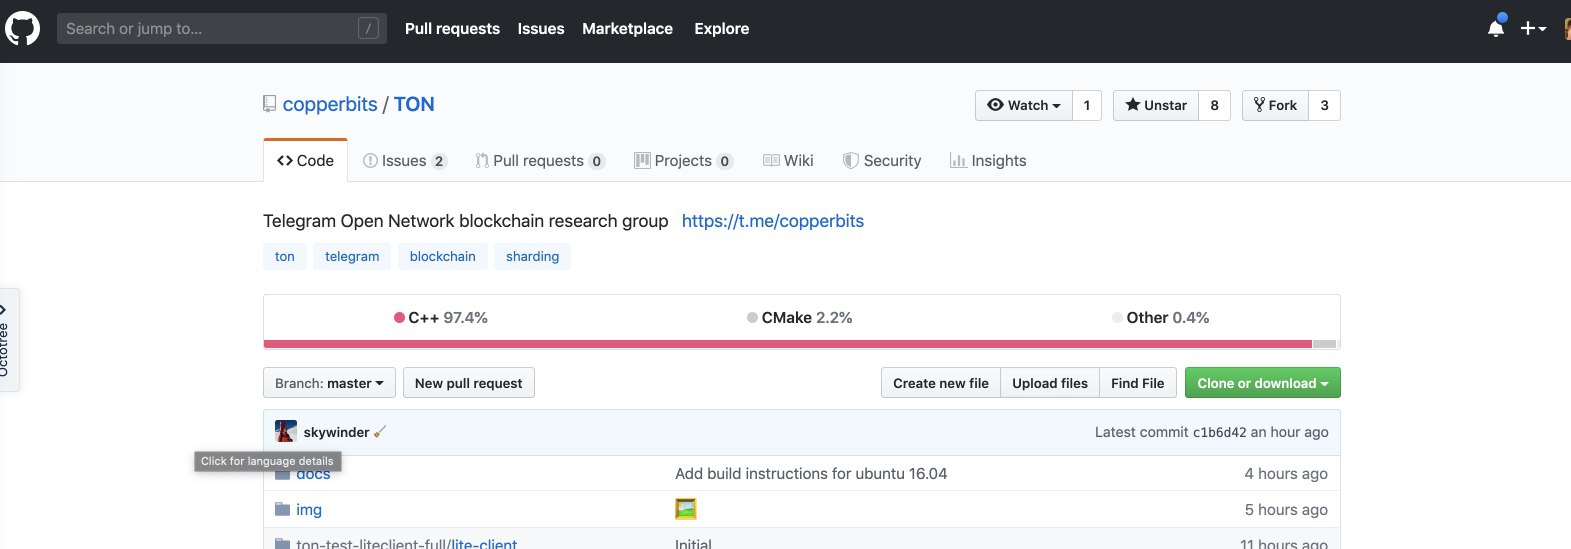Click the picture emoji commit message for img
The image size is (1571, 549).
click(685, 509)
